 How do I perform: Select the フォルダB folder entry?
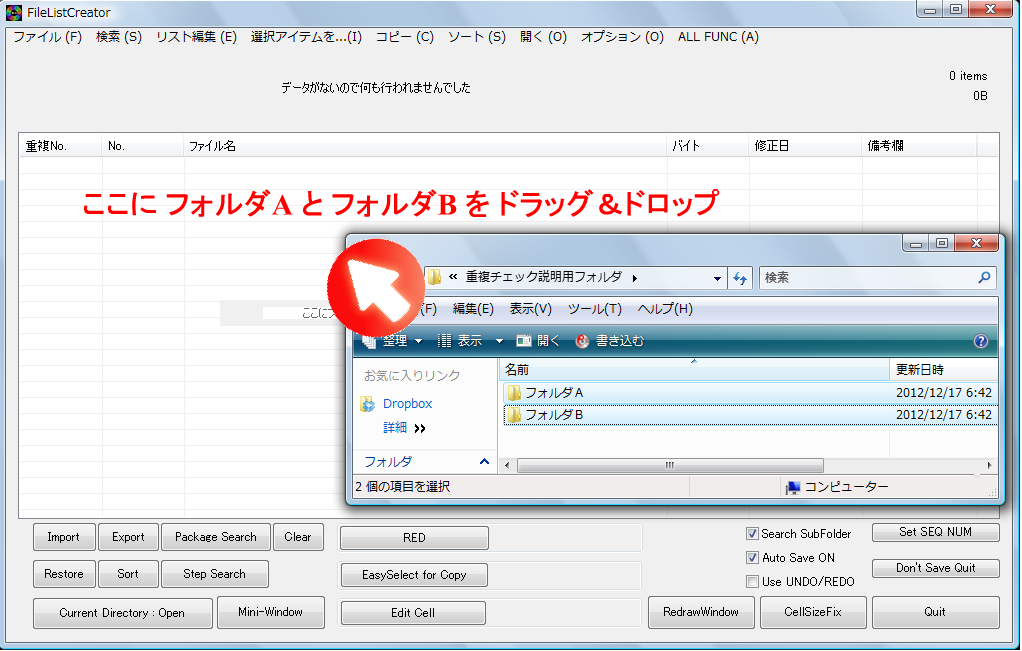click(556, 415)
